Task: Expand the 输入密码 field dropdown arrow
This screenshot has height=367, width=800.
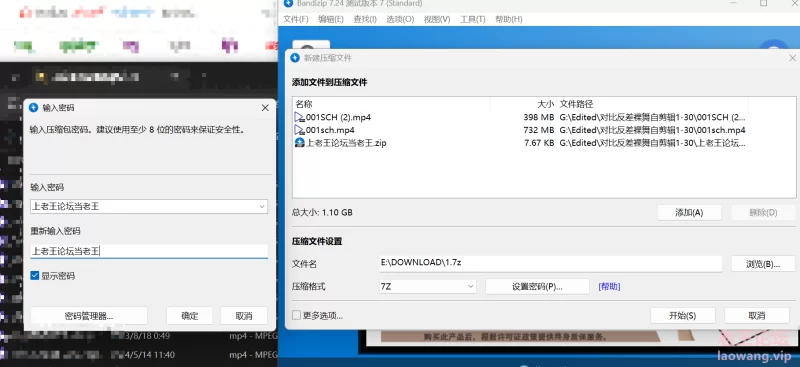Action: tap(262, 207)
